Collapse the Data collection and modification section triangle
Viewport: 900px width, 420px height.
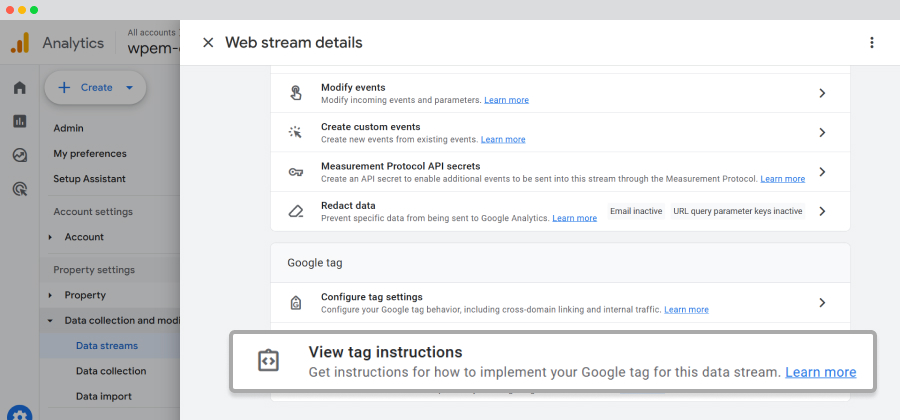(50, 321)
